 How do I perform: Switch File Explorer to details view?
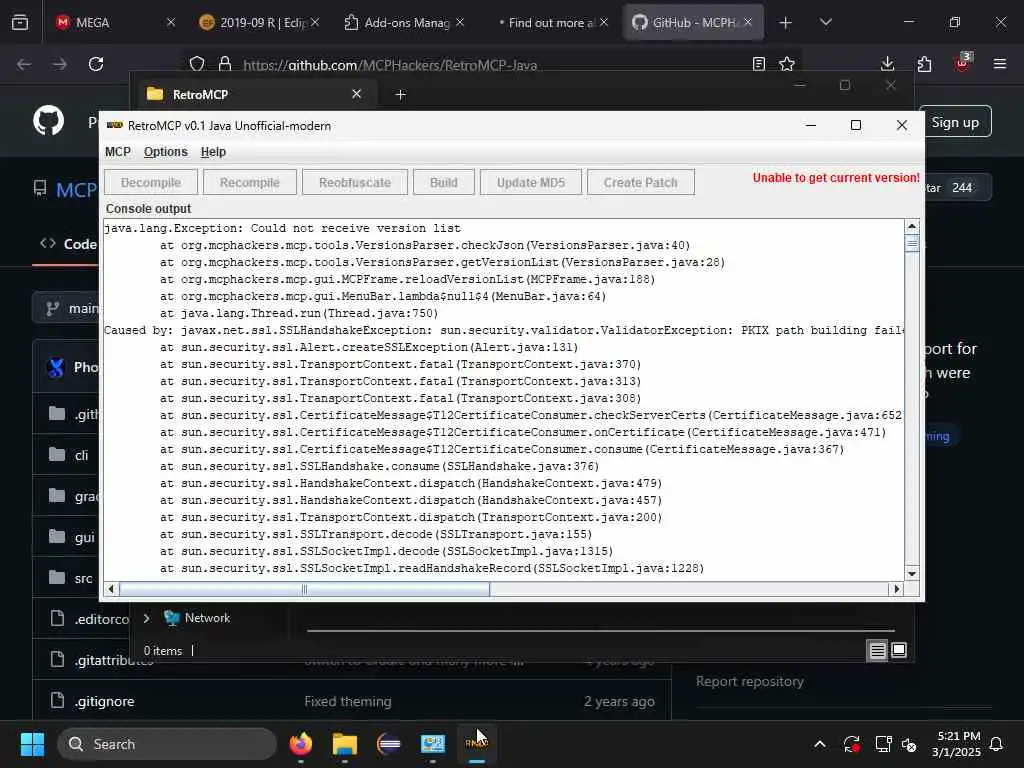pyautogui.click(x=877, y=650)
